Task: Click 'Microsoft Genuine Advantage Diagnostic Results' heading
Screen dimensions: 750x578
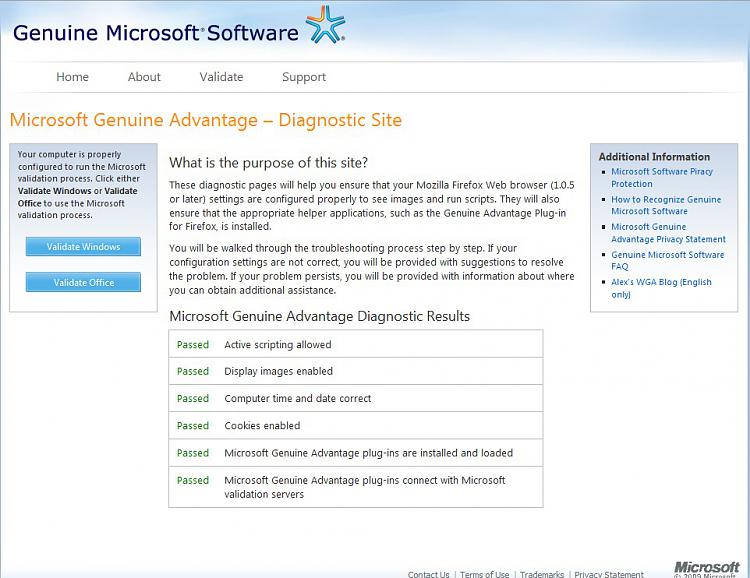Action: click(320, 316)
